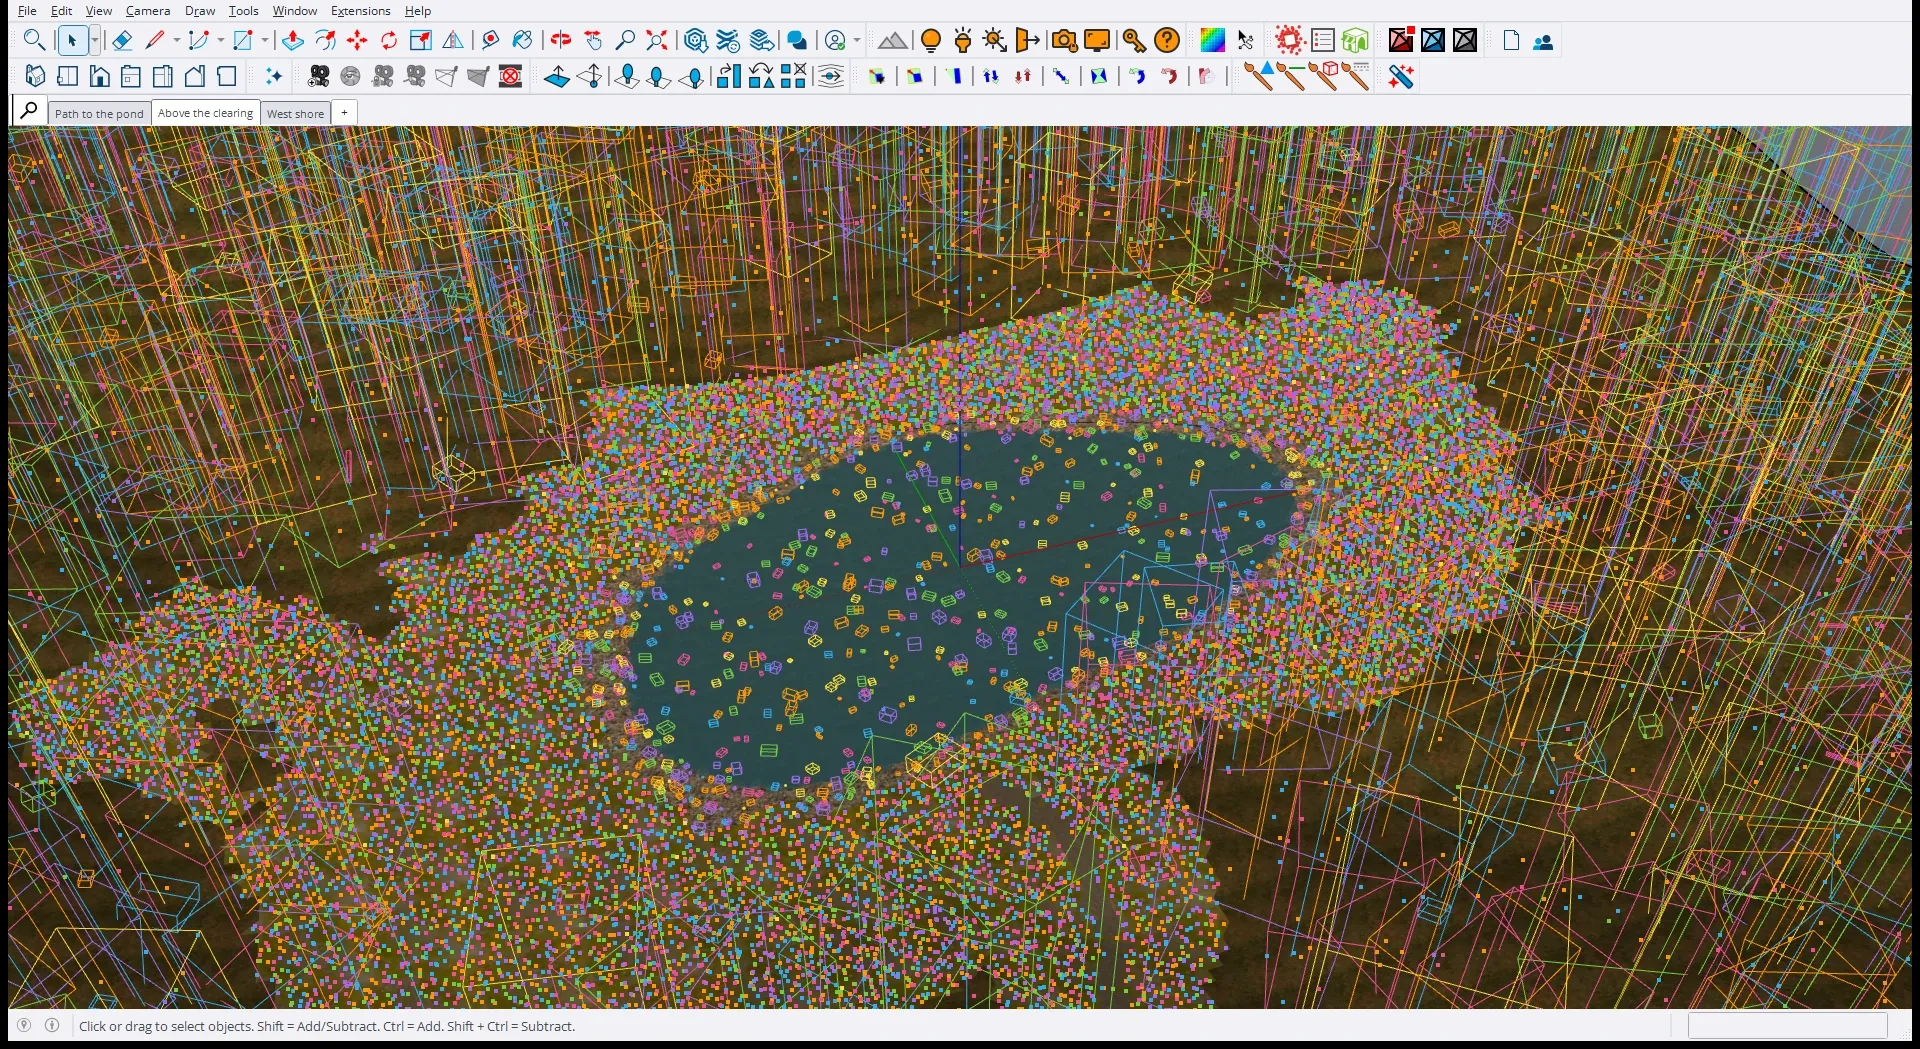Click the 'Above the clearing' scene tab
This screenshot has height=1049, width=1920.
[x=205, y=113]
